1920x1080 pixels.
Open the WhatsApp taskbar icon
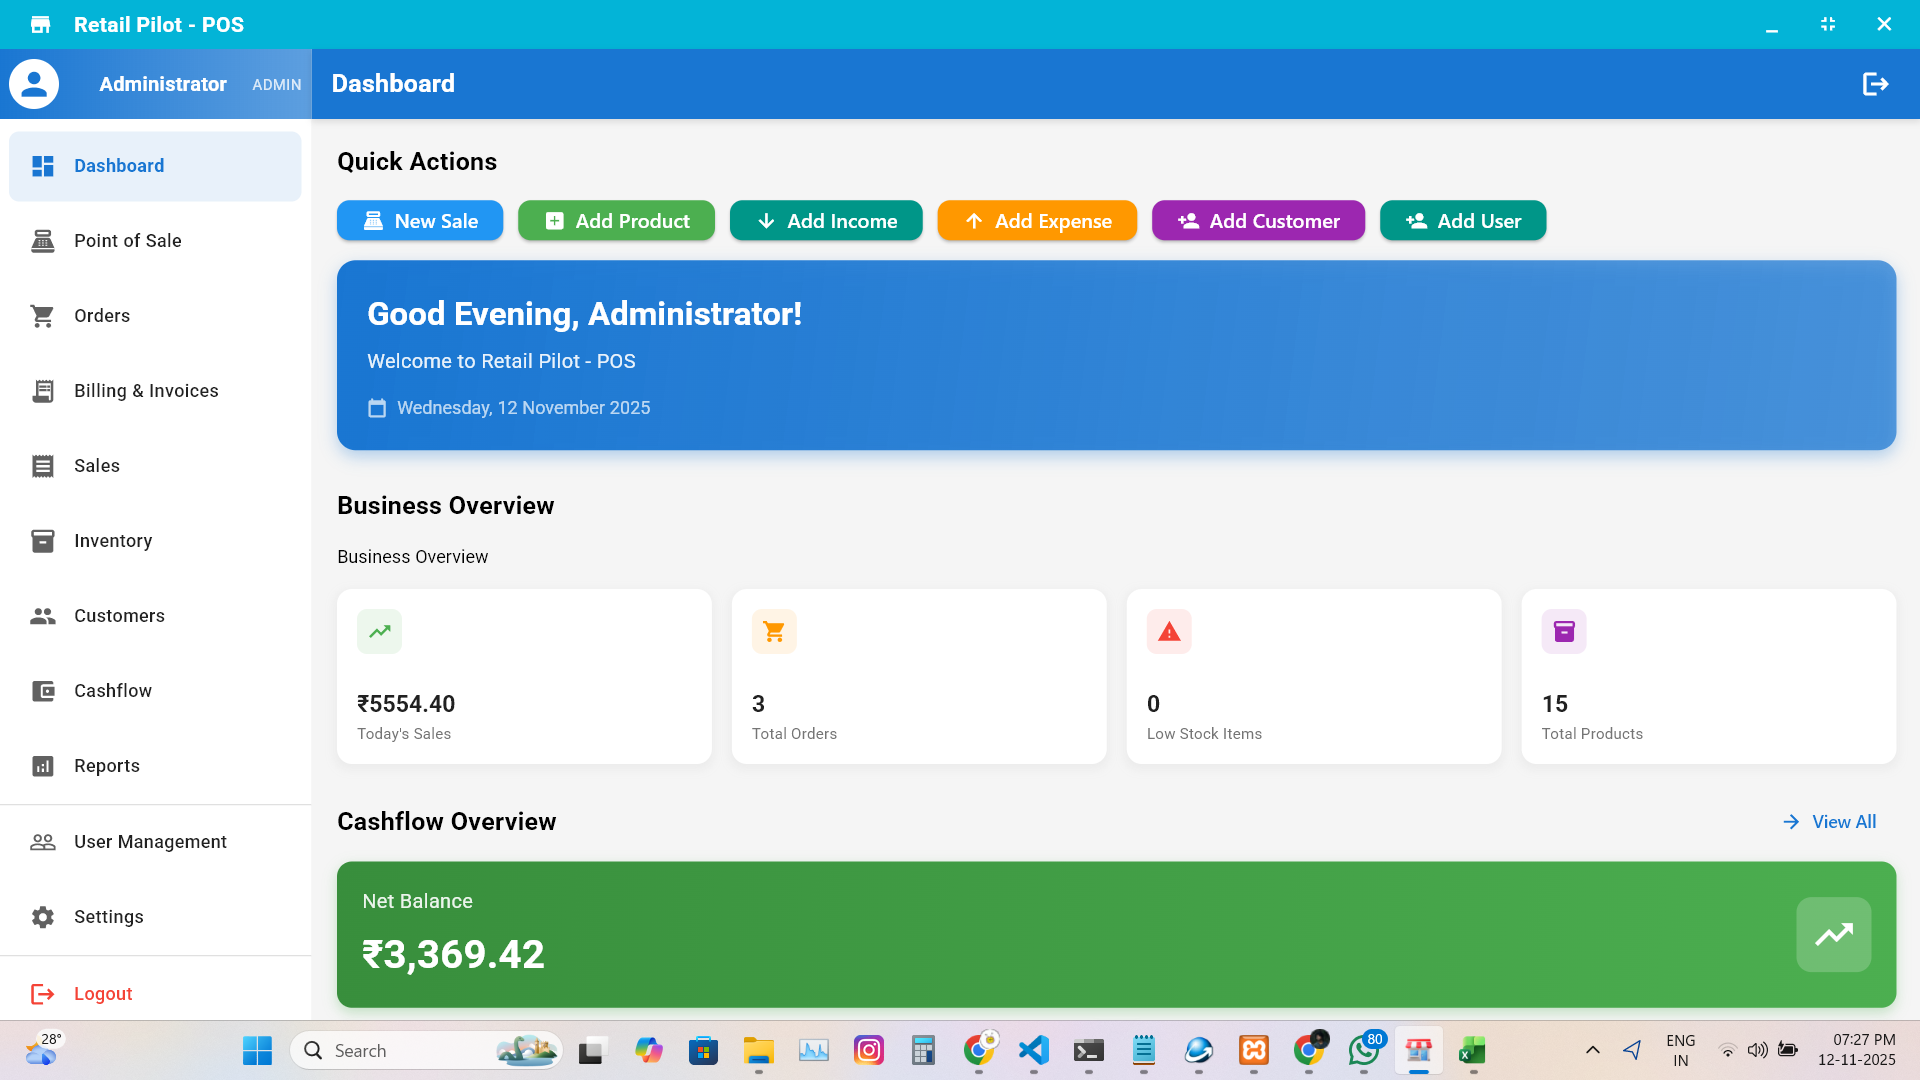[1363, 1051]
